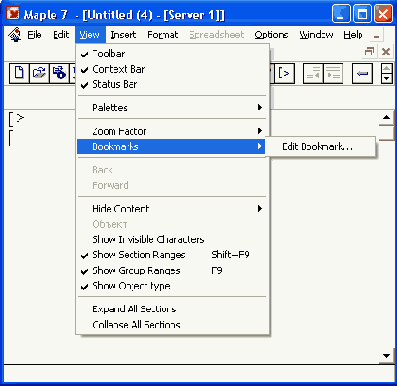Click the lower arrow of toolbar stepper
Image resolution: width=397 pixels, height=386 pixels.
pos(387,79)
